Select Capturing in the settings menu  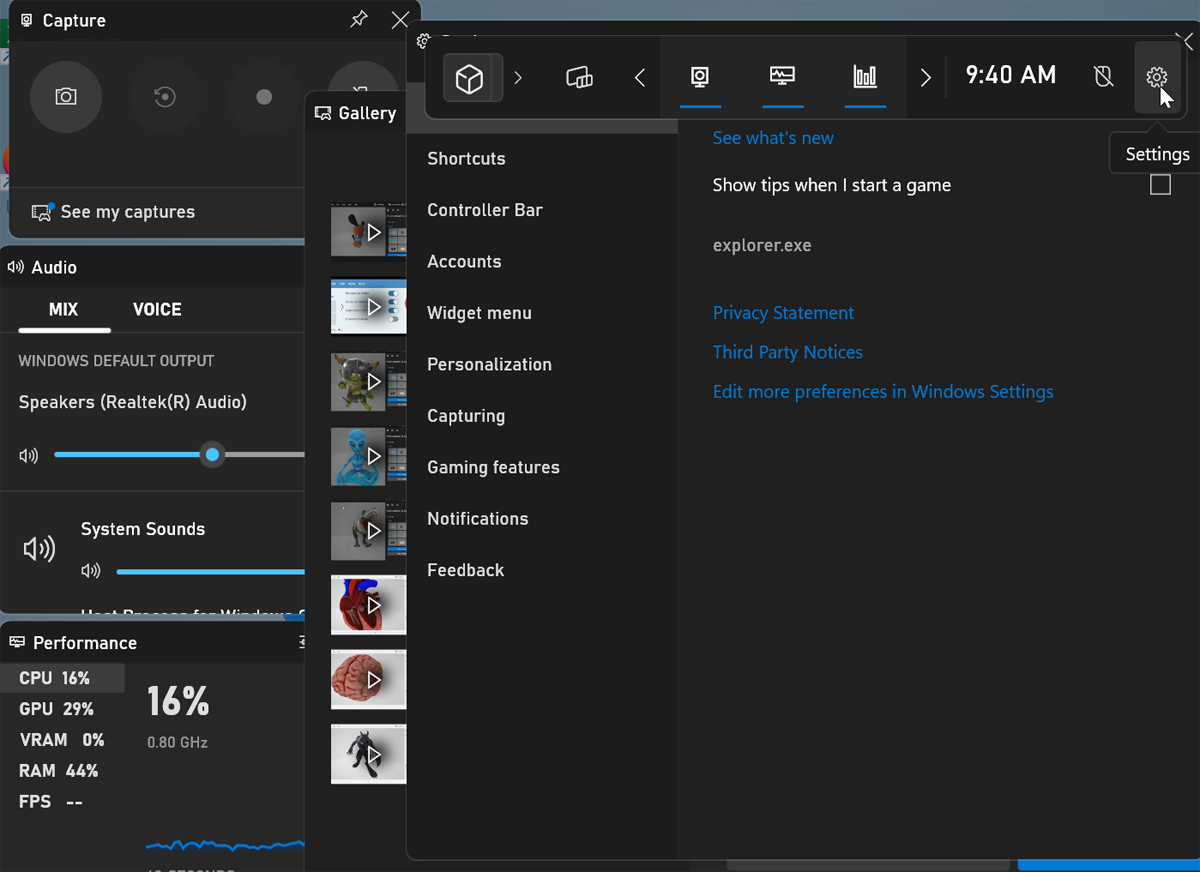coord(466,415)
